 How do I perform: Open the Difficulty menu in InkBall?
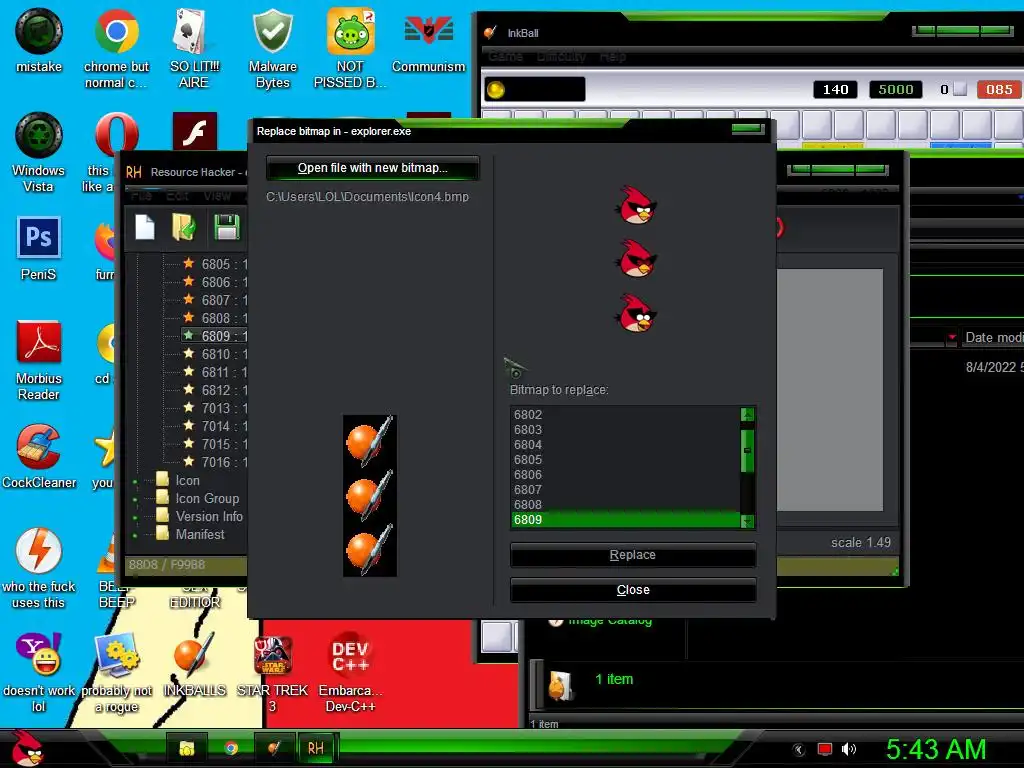pos(561,57)
